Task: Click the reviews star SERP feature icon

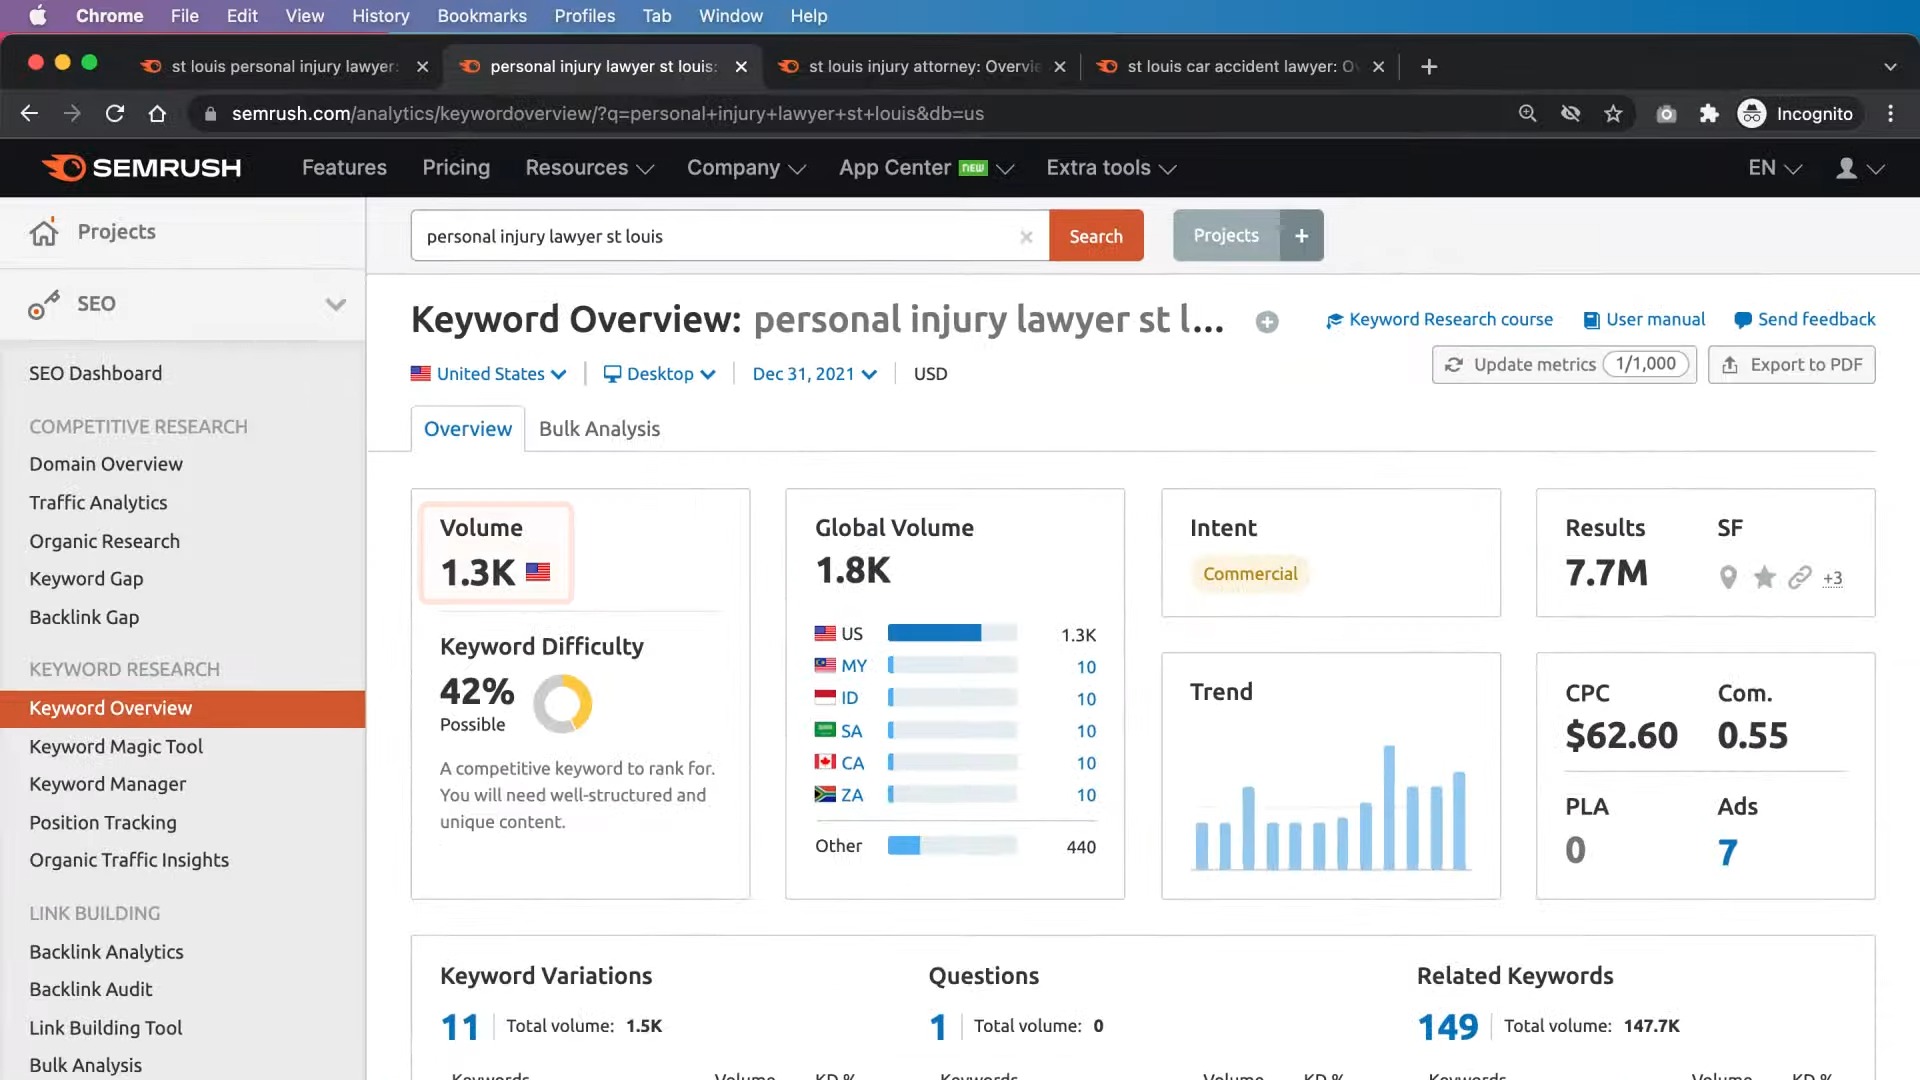Action: coord(1763,578)
